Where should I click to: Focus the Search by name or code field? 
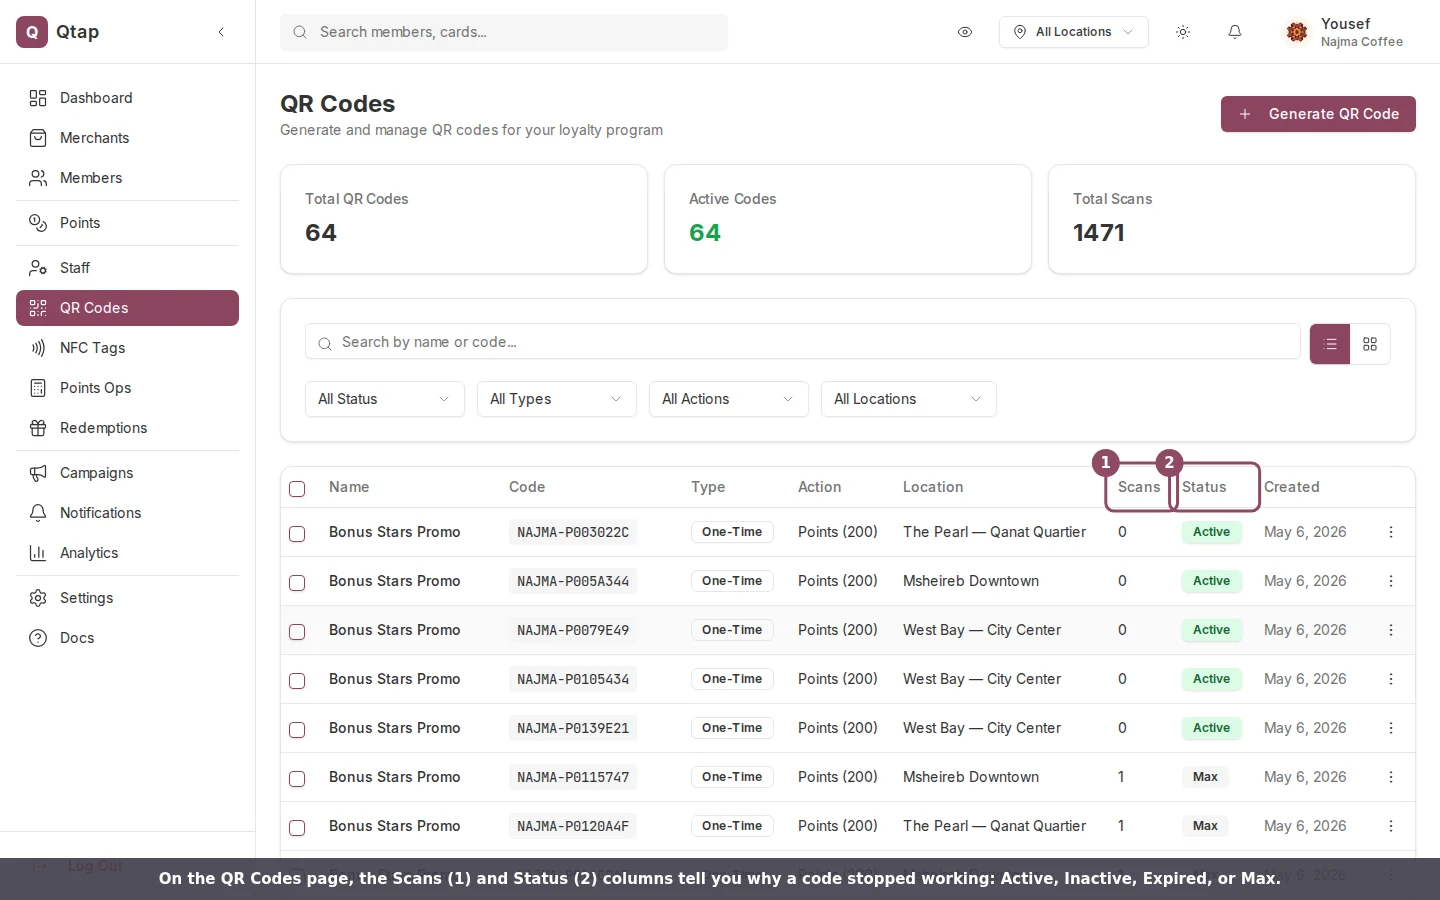coord(802,342)
